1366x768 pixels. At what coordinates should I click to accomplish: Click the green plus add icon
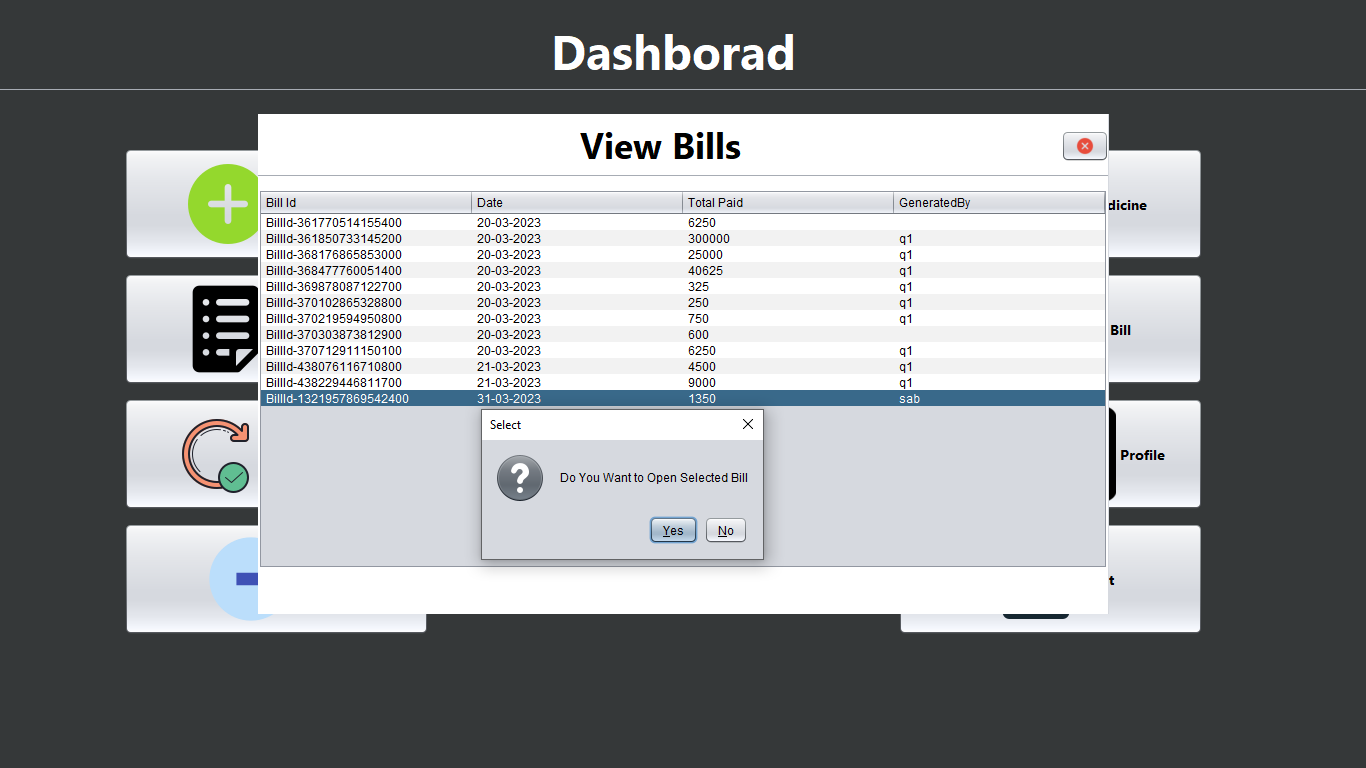224,204
